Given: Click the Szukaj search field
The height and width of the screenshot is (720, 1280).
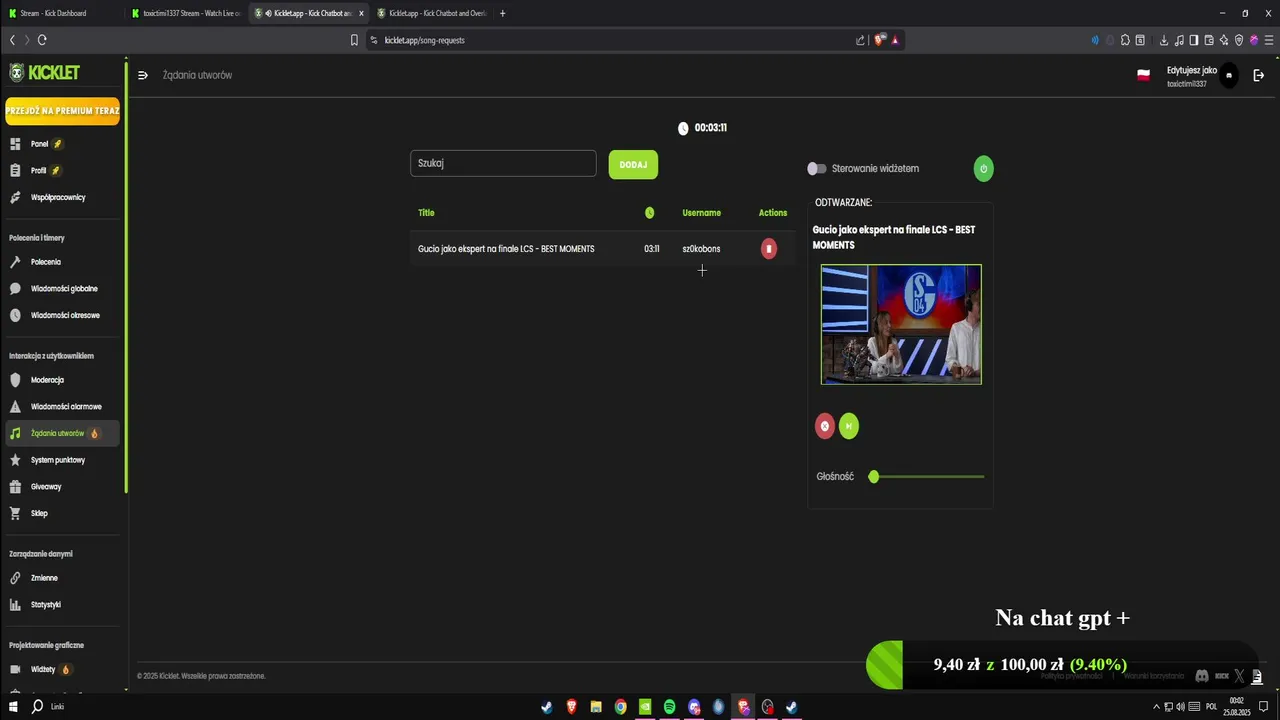Looking at the screenshot, I should coord(503,163).
